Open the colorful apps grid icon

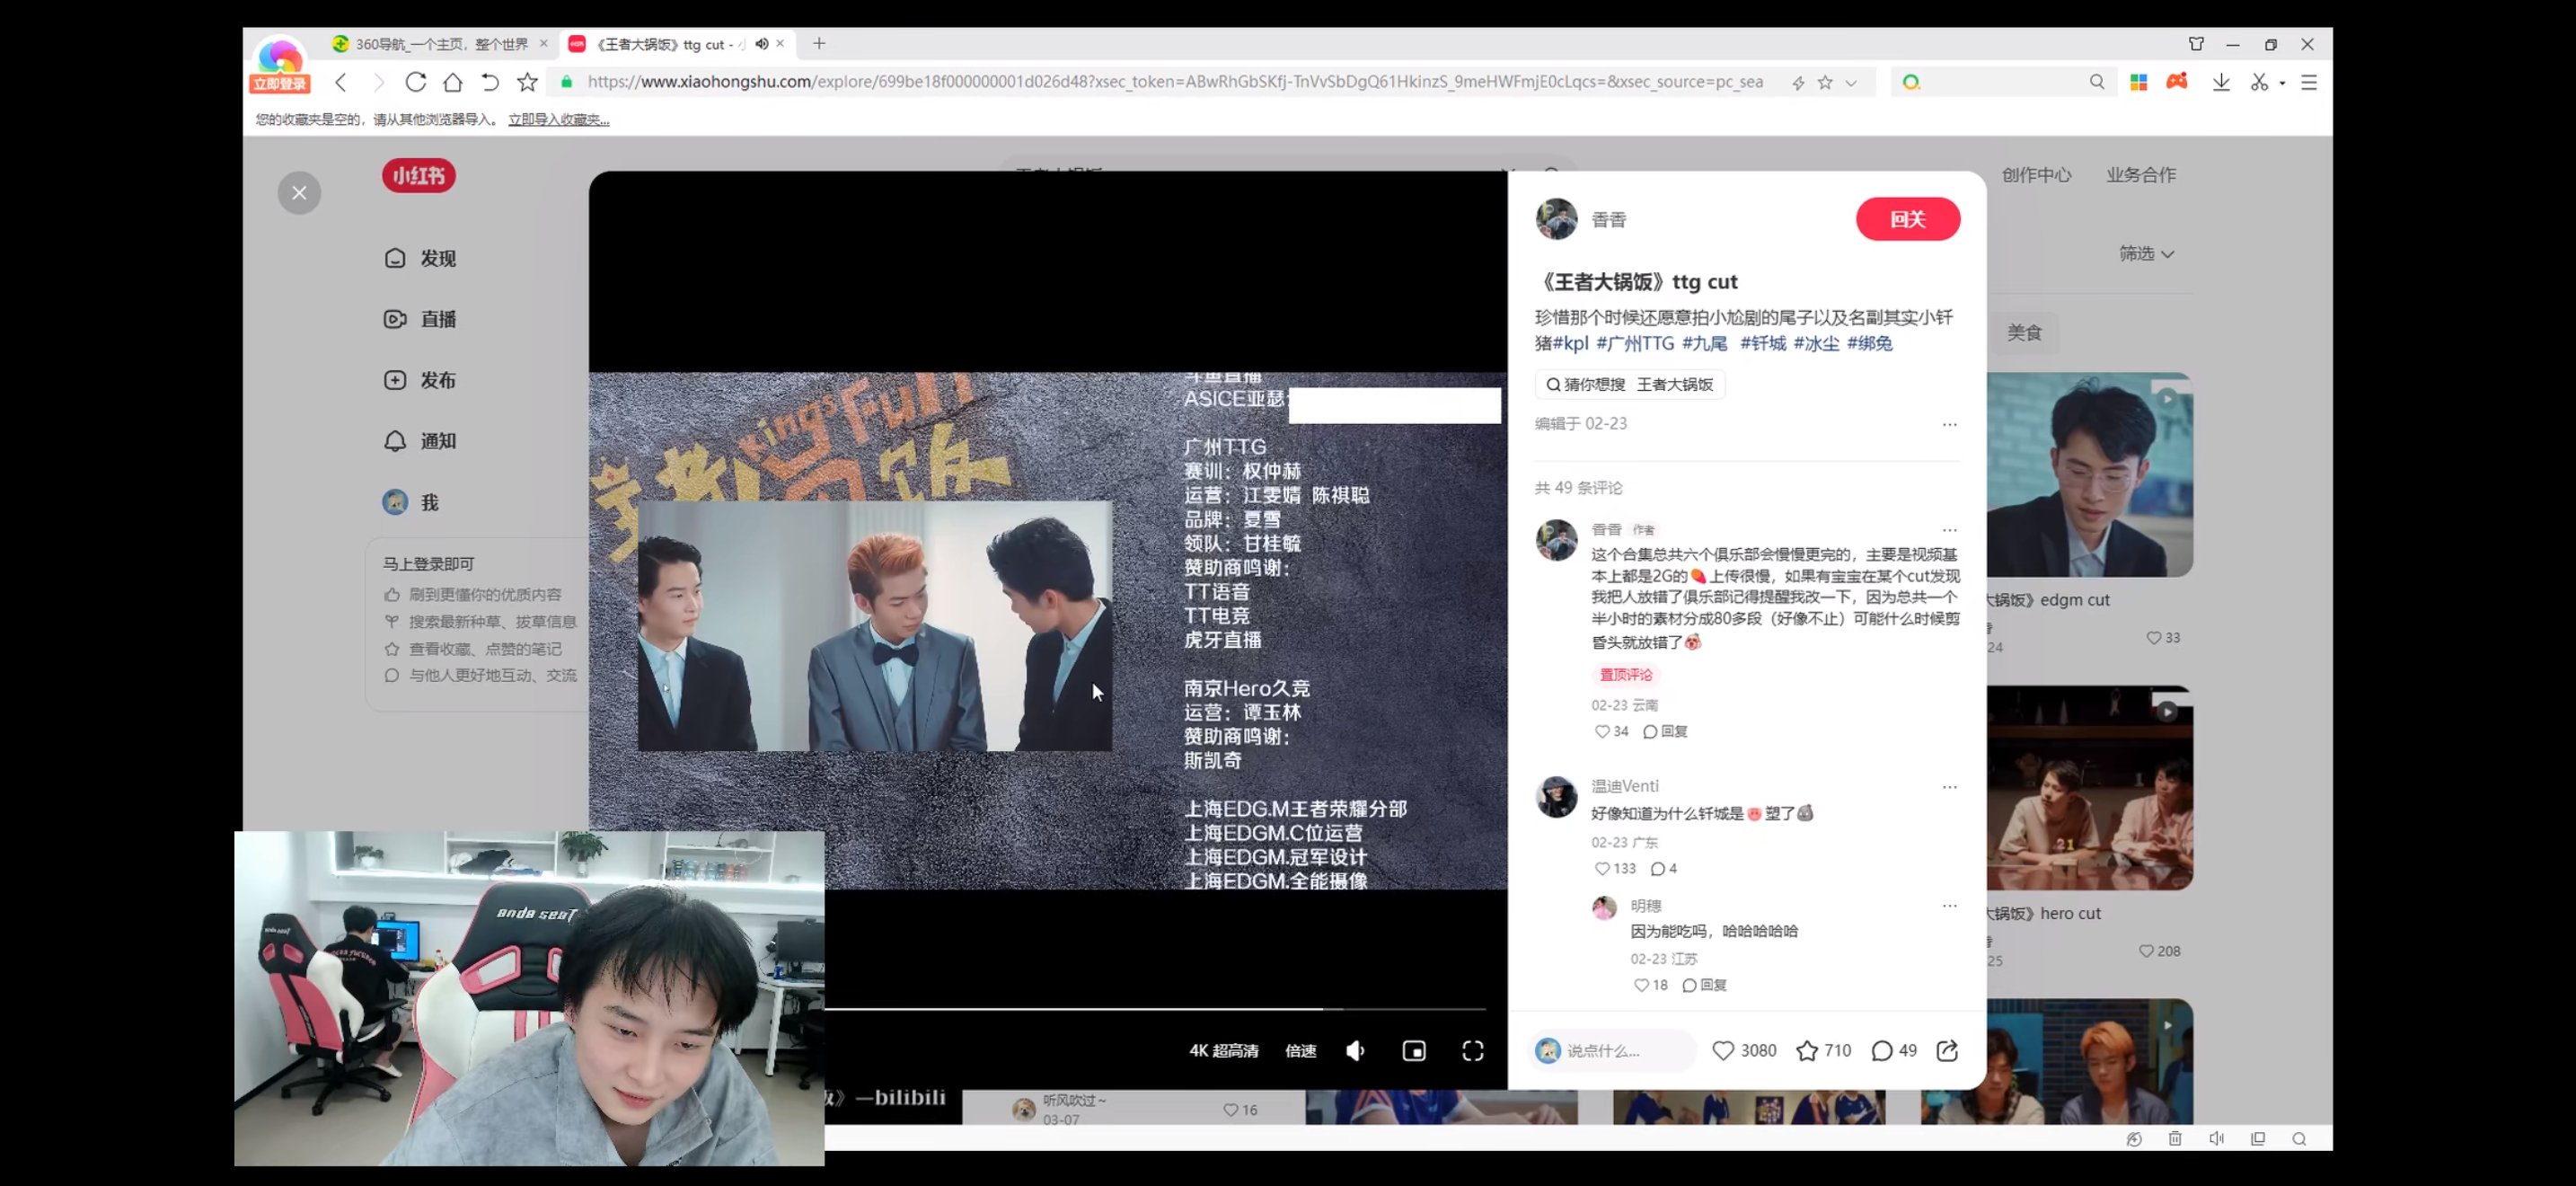pos(2139,82)
